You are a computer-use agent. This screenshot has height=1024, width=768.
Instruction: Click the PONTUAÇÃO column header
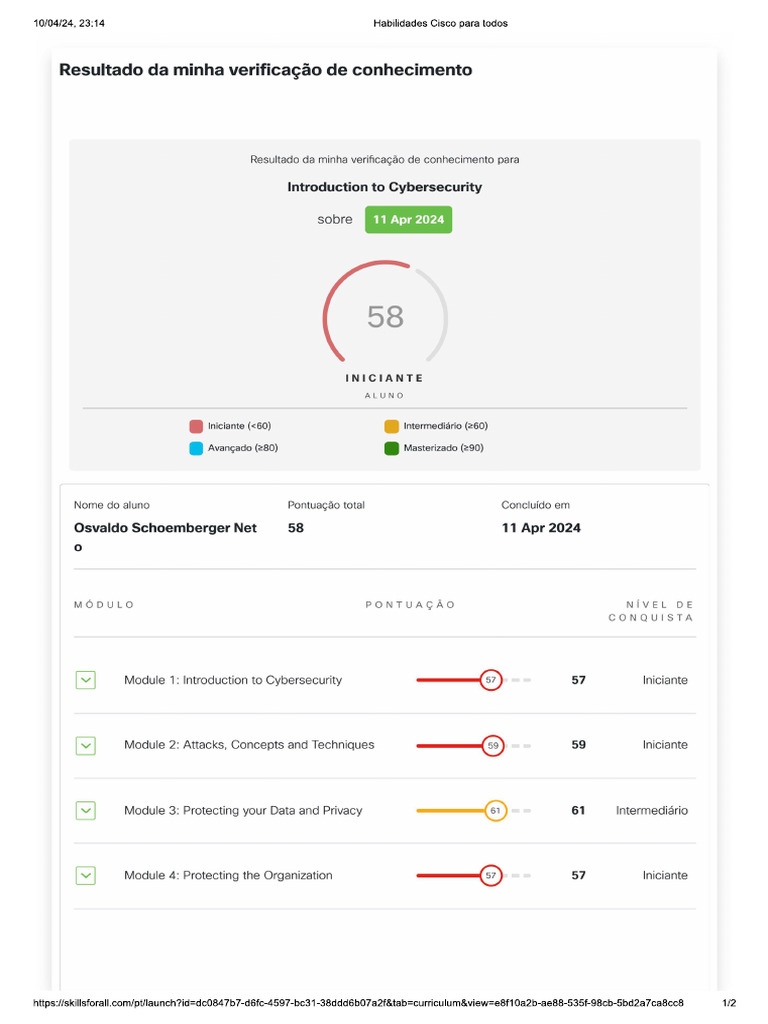click(x=410, y=605)
